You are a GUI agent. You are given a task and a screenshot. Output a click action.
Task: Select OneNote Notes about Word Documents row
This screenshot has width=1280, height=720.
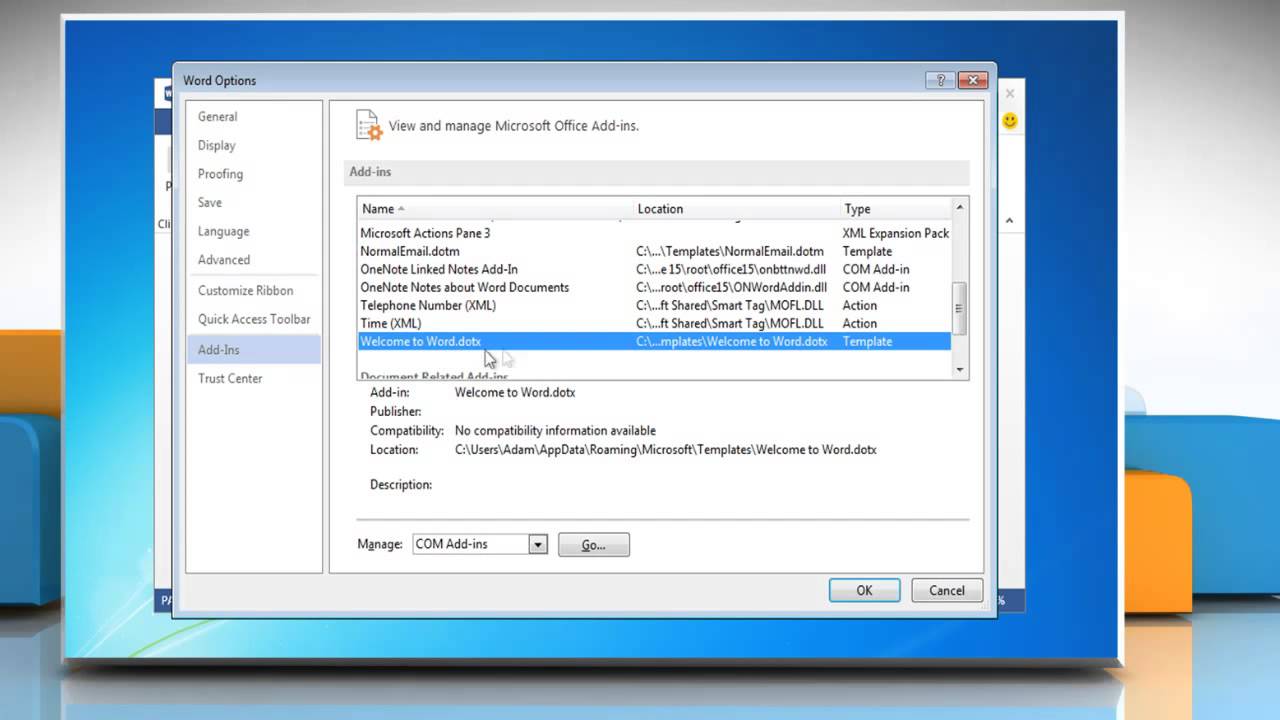[x=654, y=287]
